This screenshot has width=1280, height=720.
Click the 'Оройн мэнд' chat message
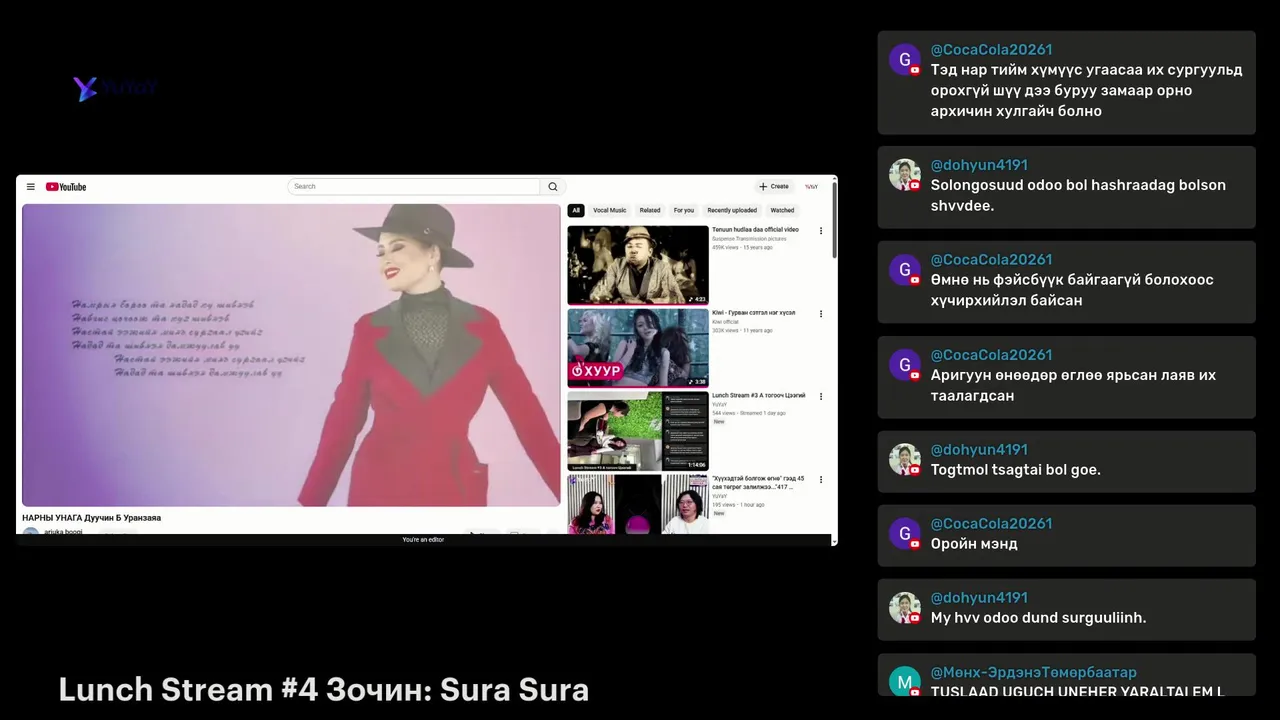974,544
